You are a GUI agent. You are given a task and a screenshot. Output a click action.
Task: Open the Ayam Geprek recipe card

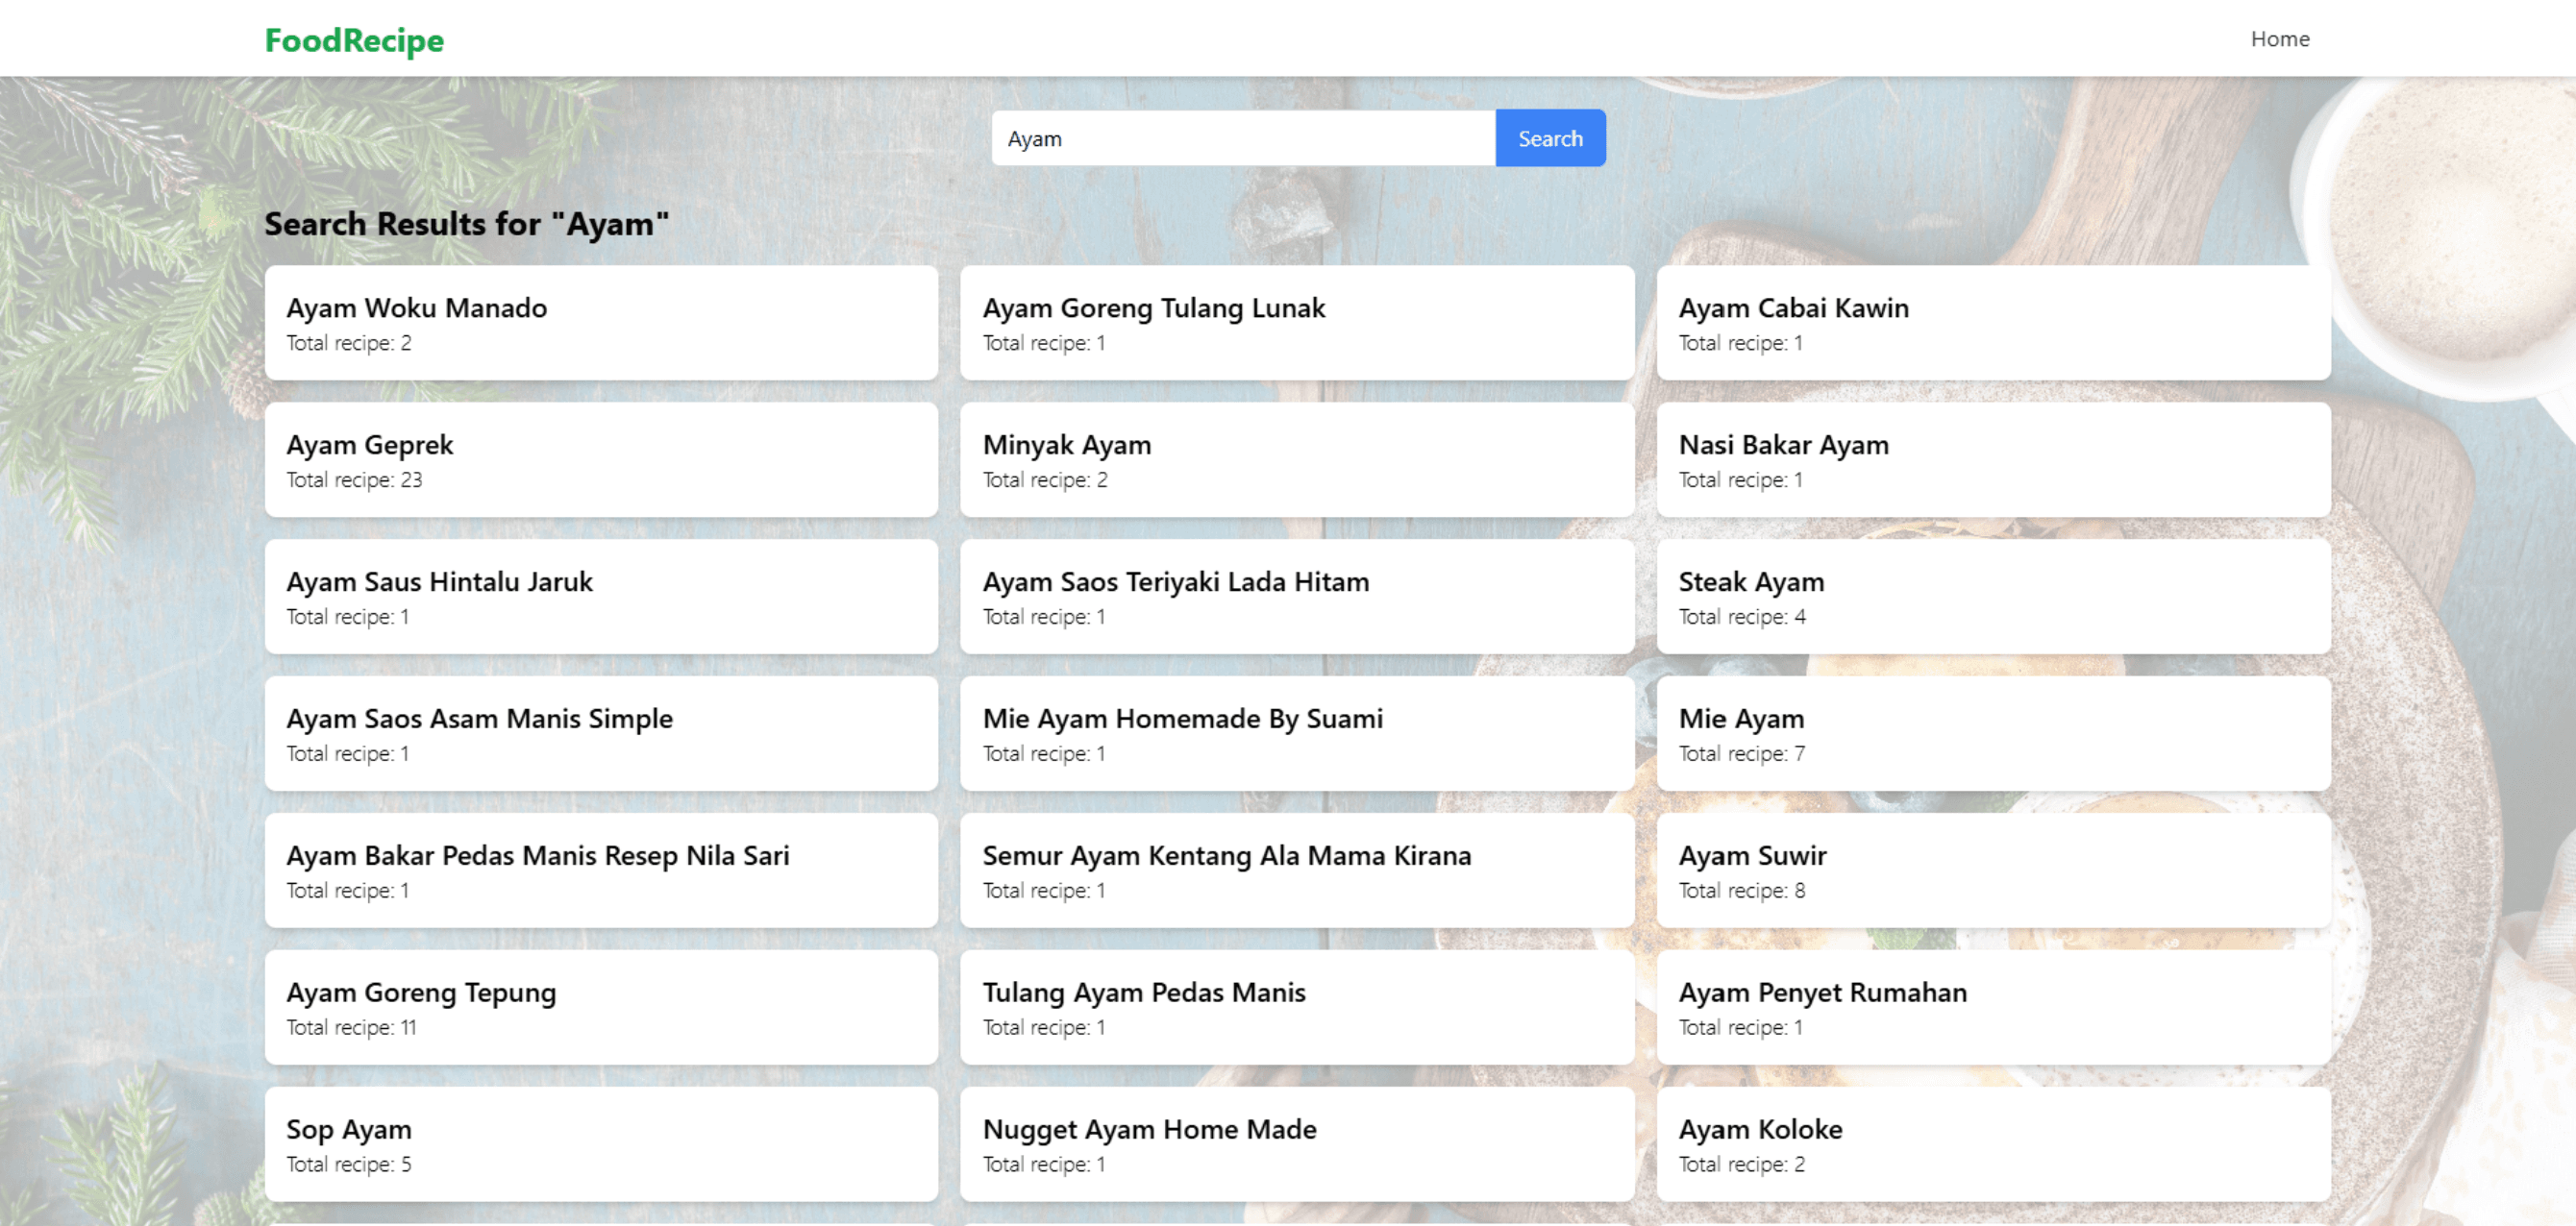600,459
